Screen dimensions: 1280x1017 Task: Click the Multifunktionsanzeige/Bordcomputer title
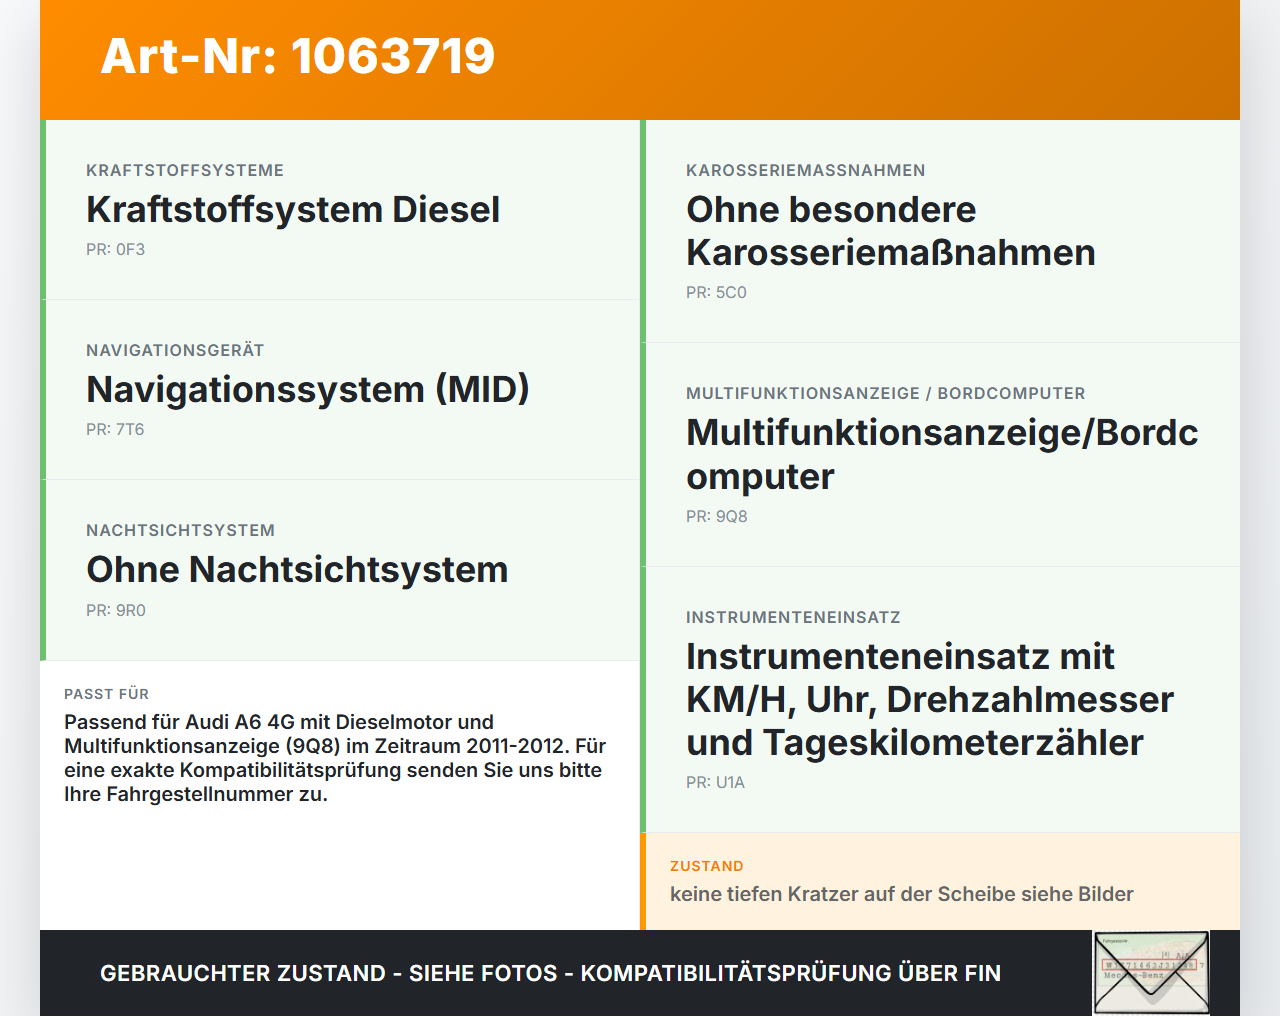tap(942, 455)
